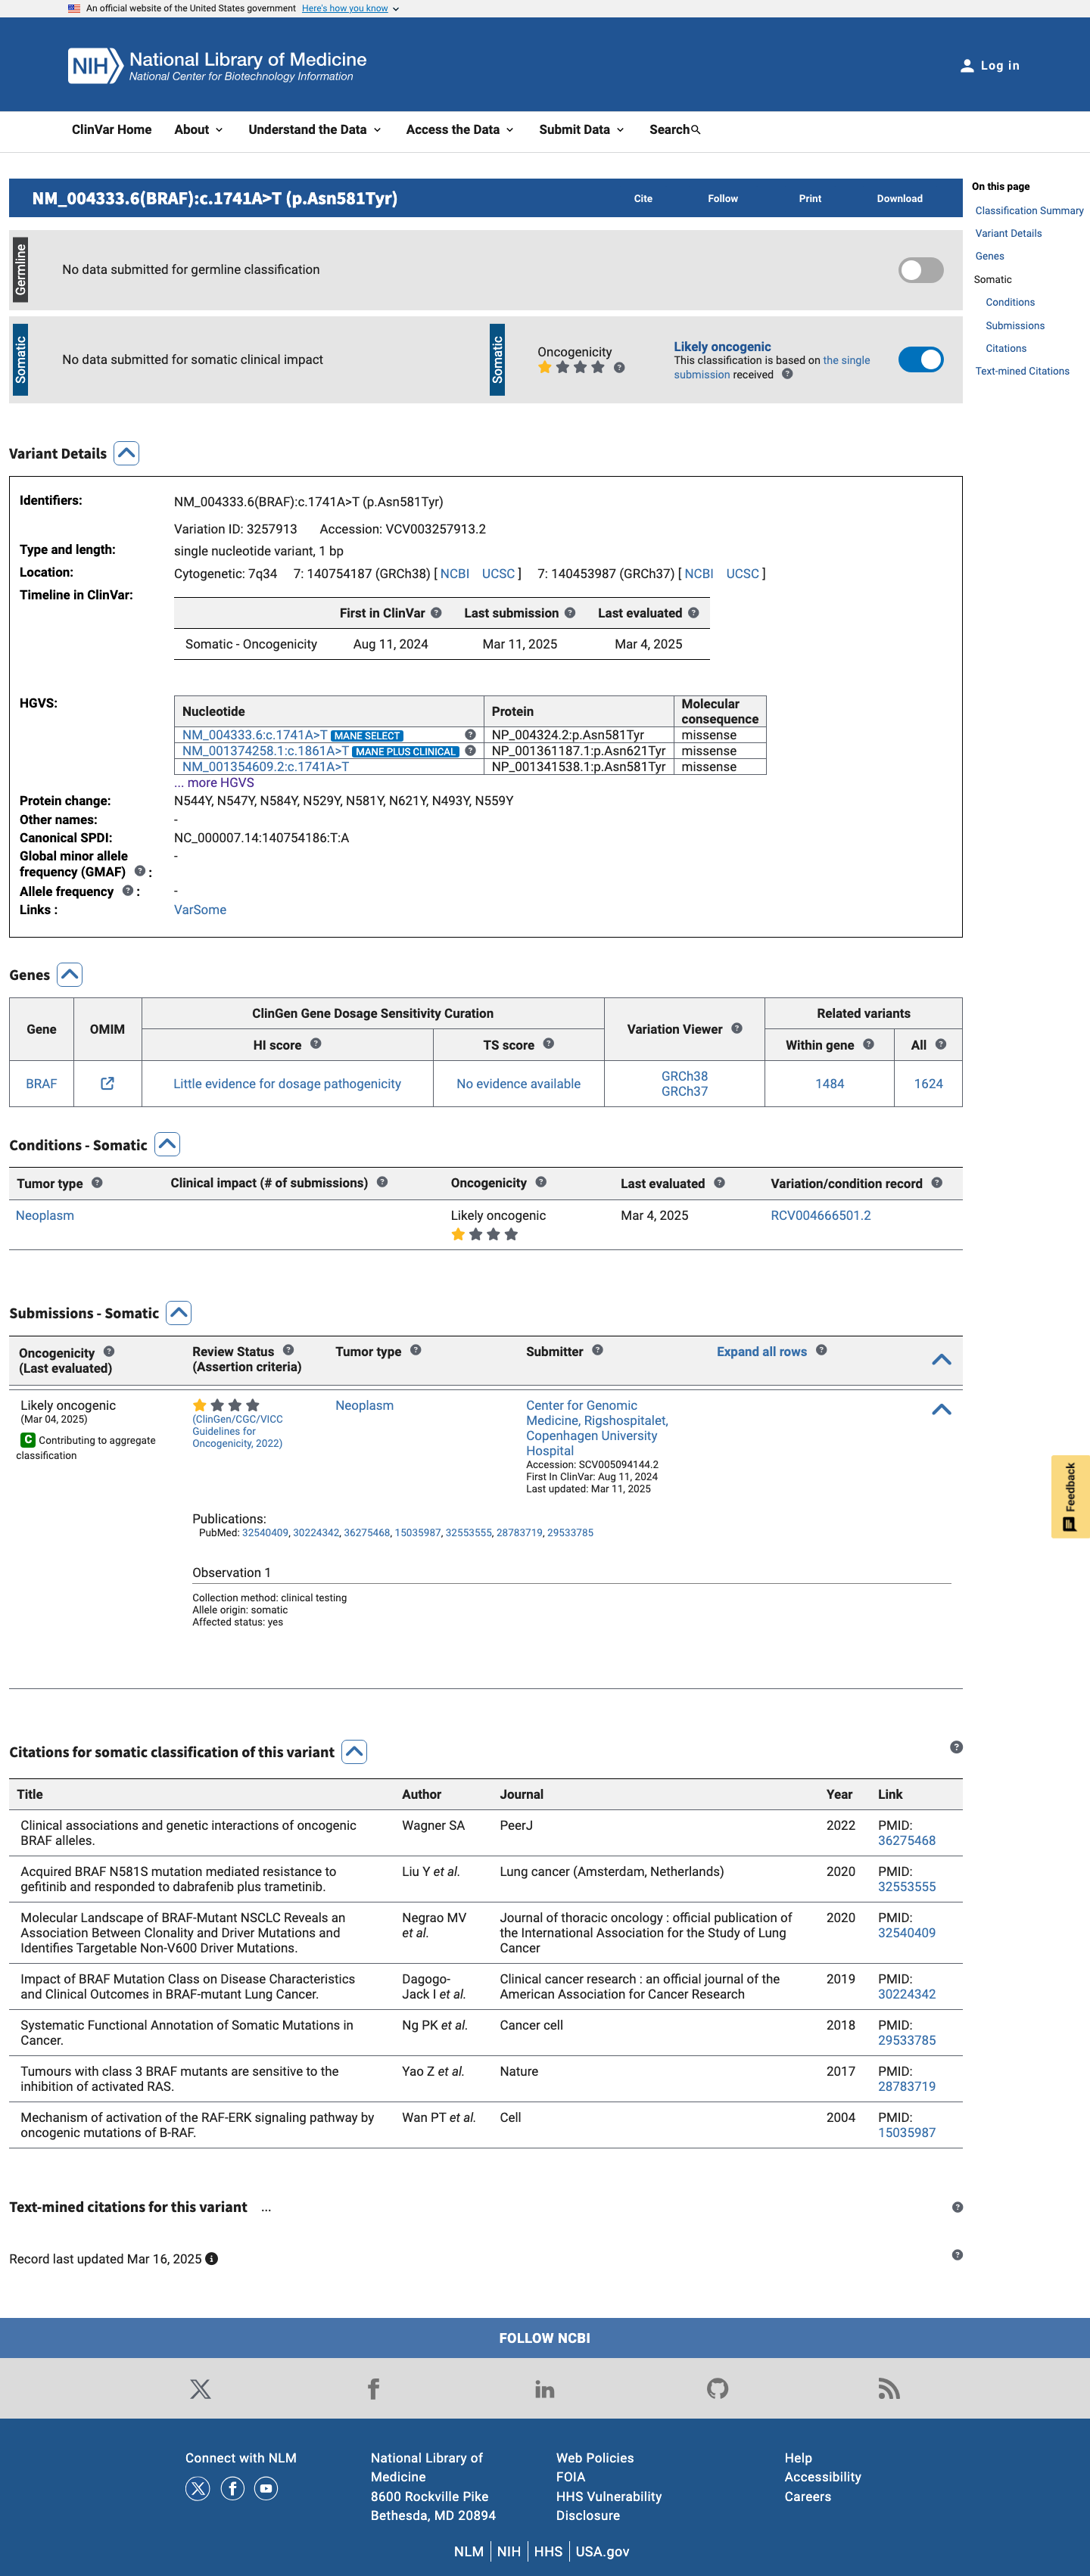This screenshot has width=1090, height=2576.
Task: Click Cite in variant header bar
Action: pos(643,199)
